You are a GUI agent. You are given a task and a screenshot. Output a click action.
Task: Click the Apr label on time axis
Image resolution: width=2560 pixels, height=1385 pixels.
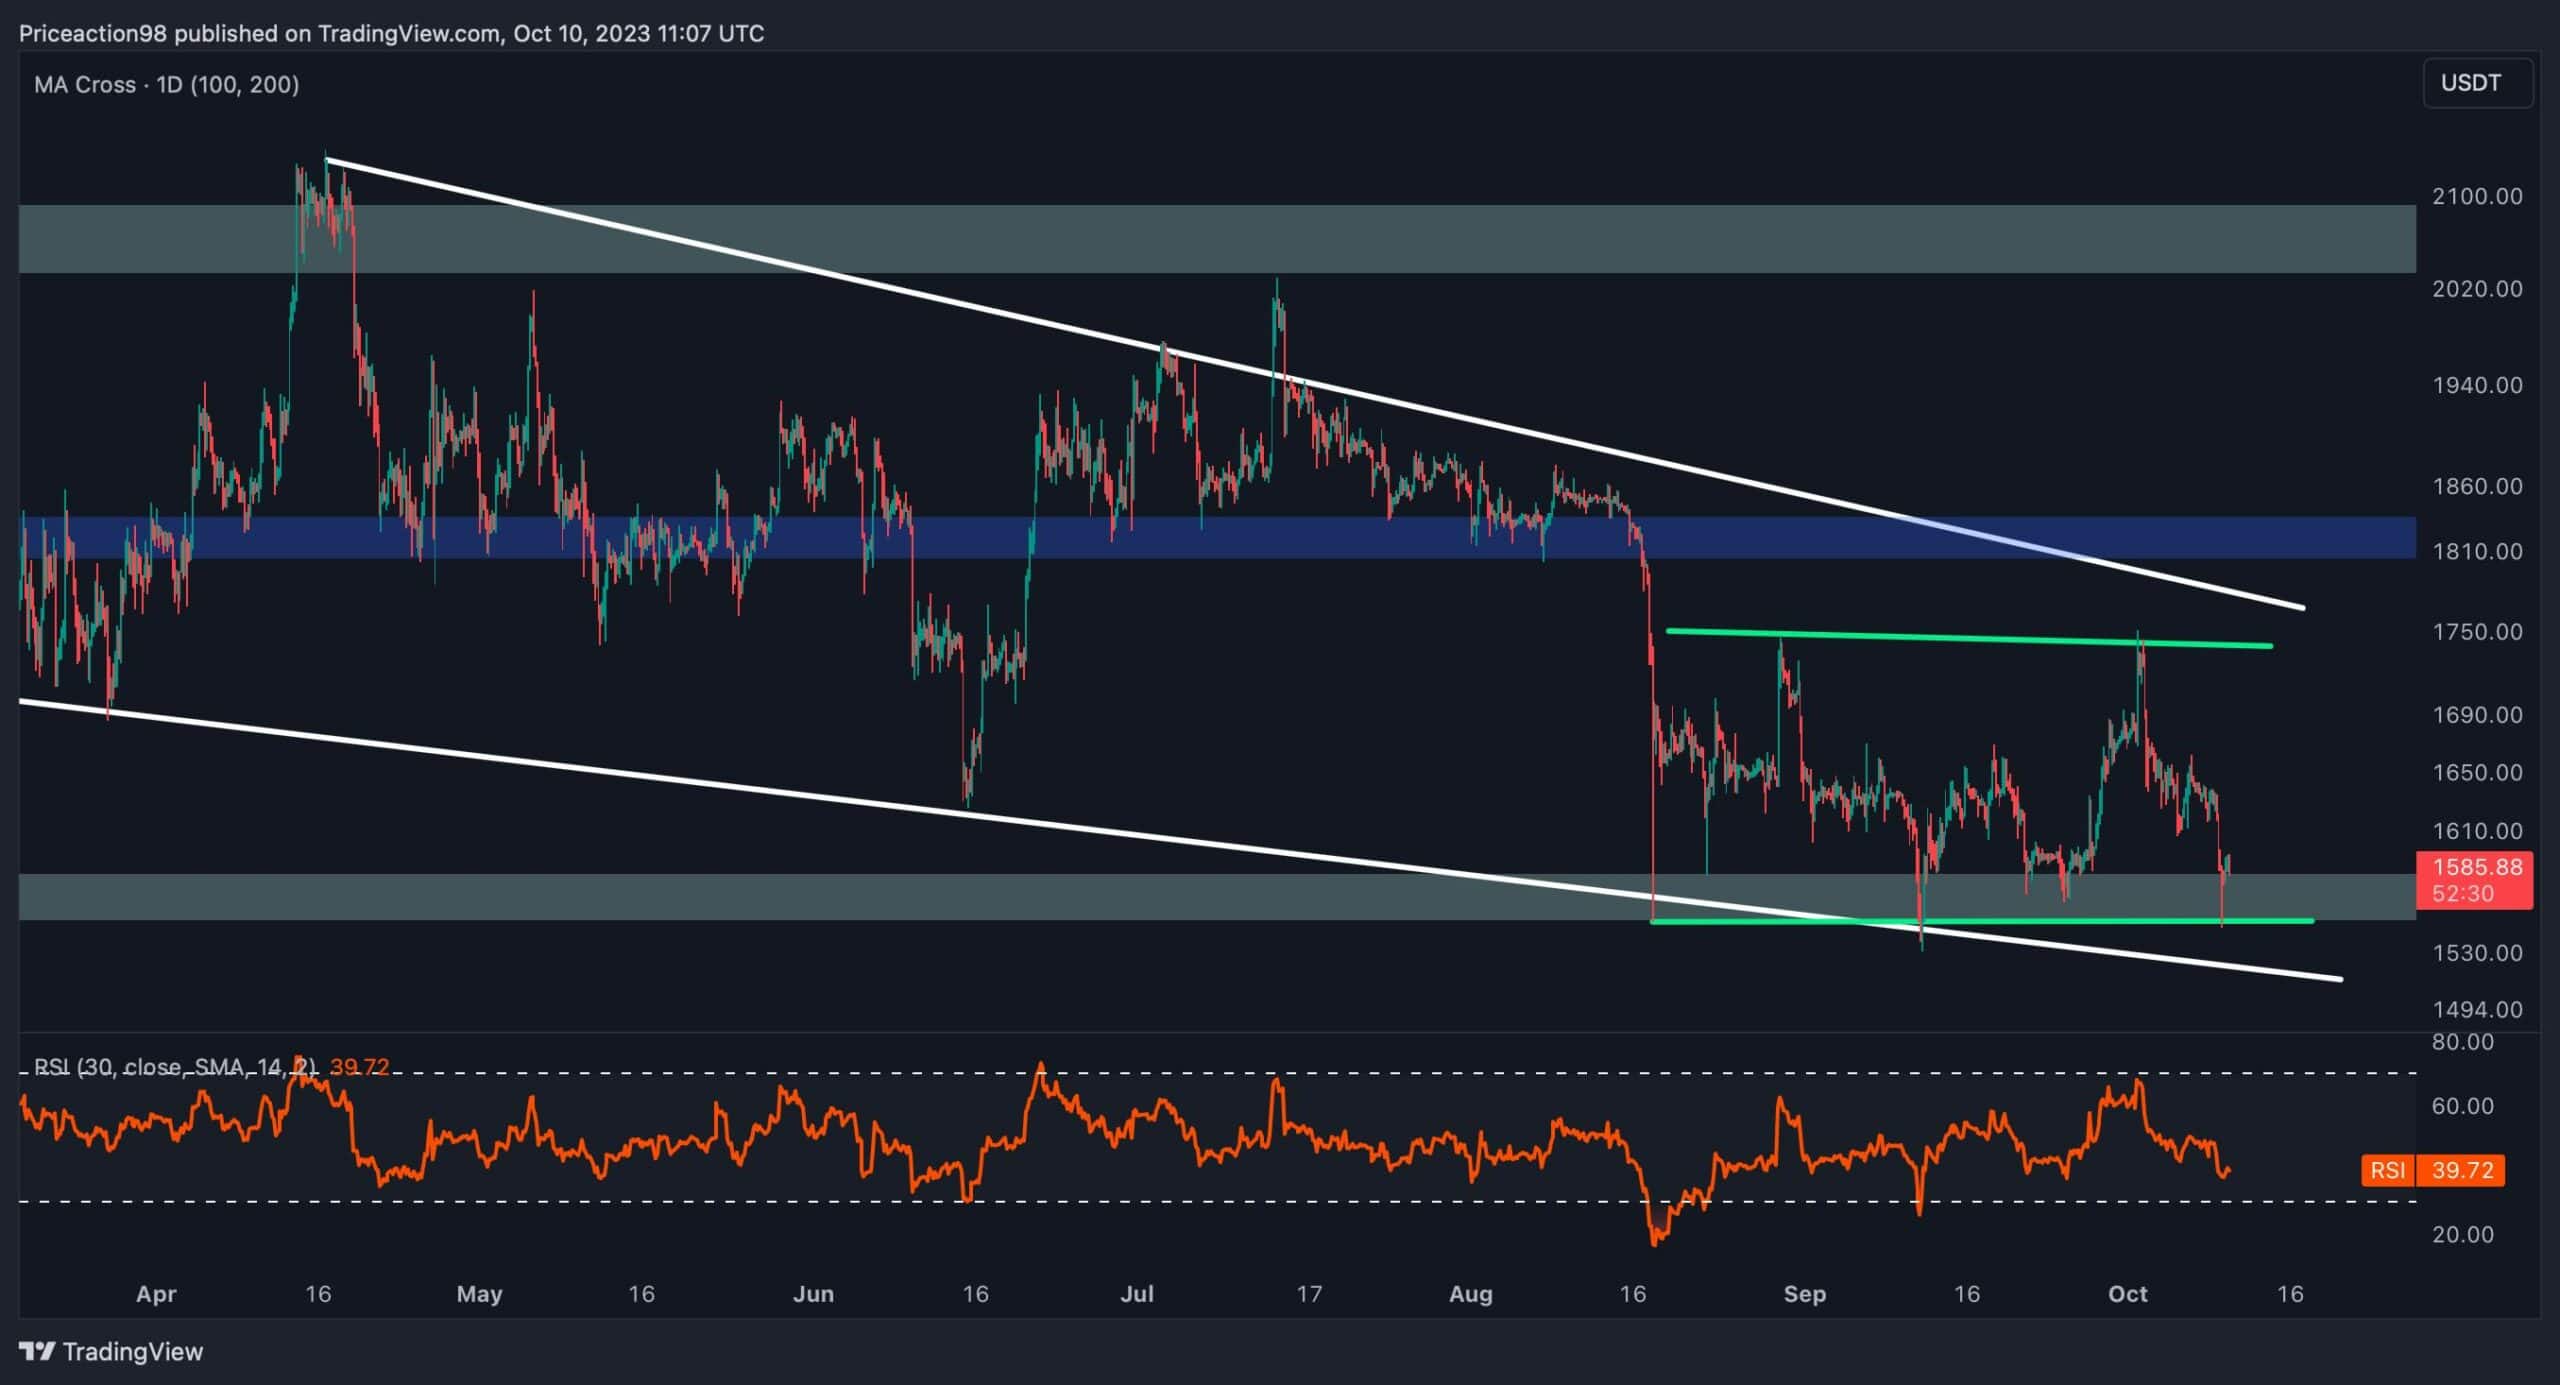pos(156,1294)
